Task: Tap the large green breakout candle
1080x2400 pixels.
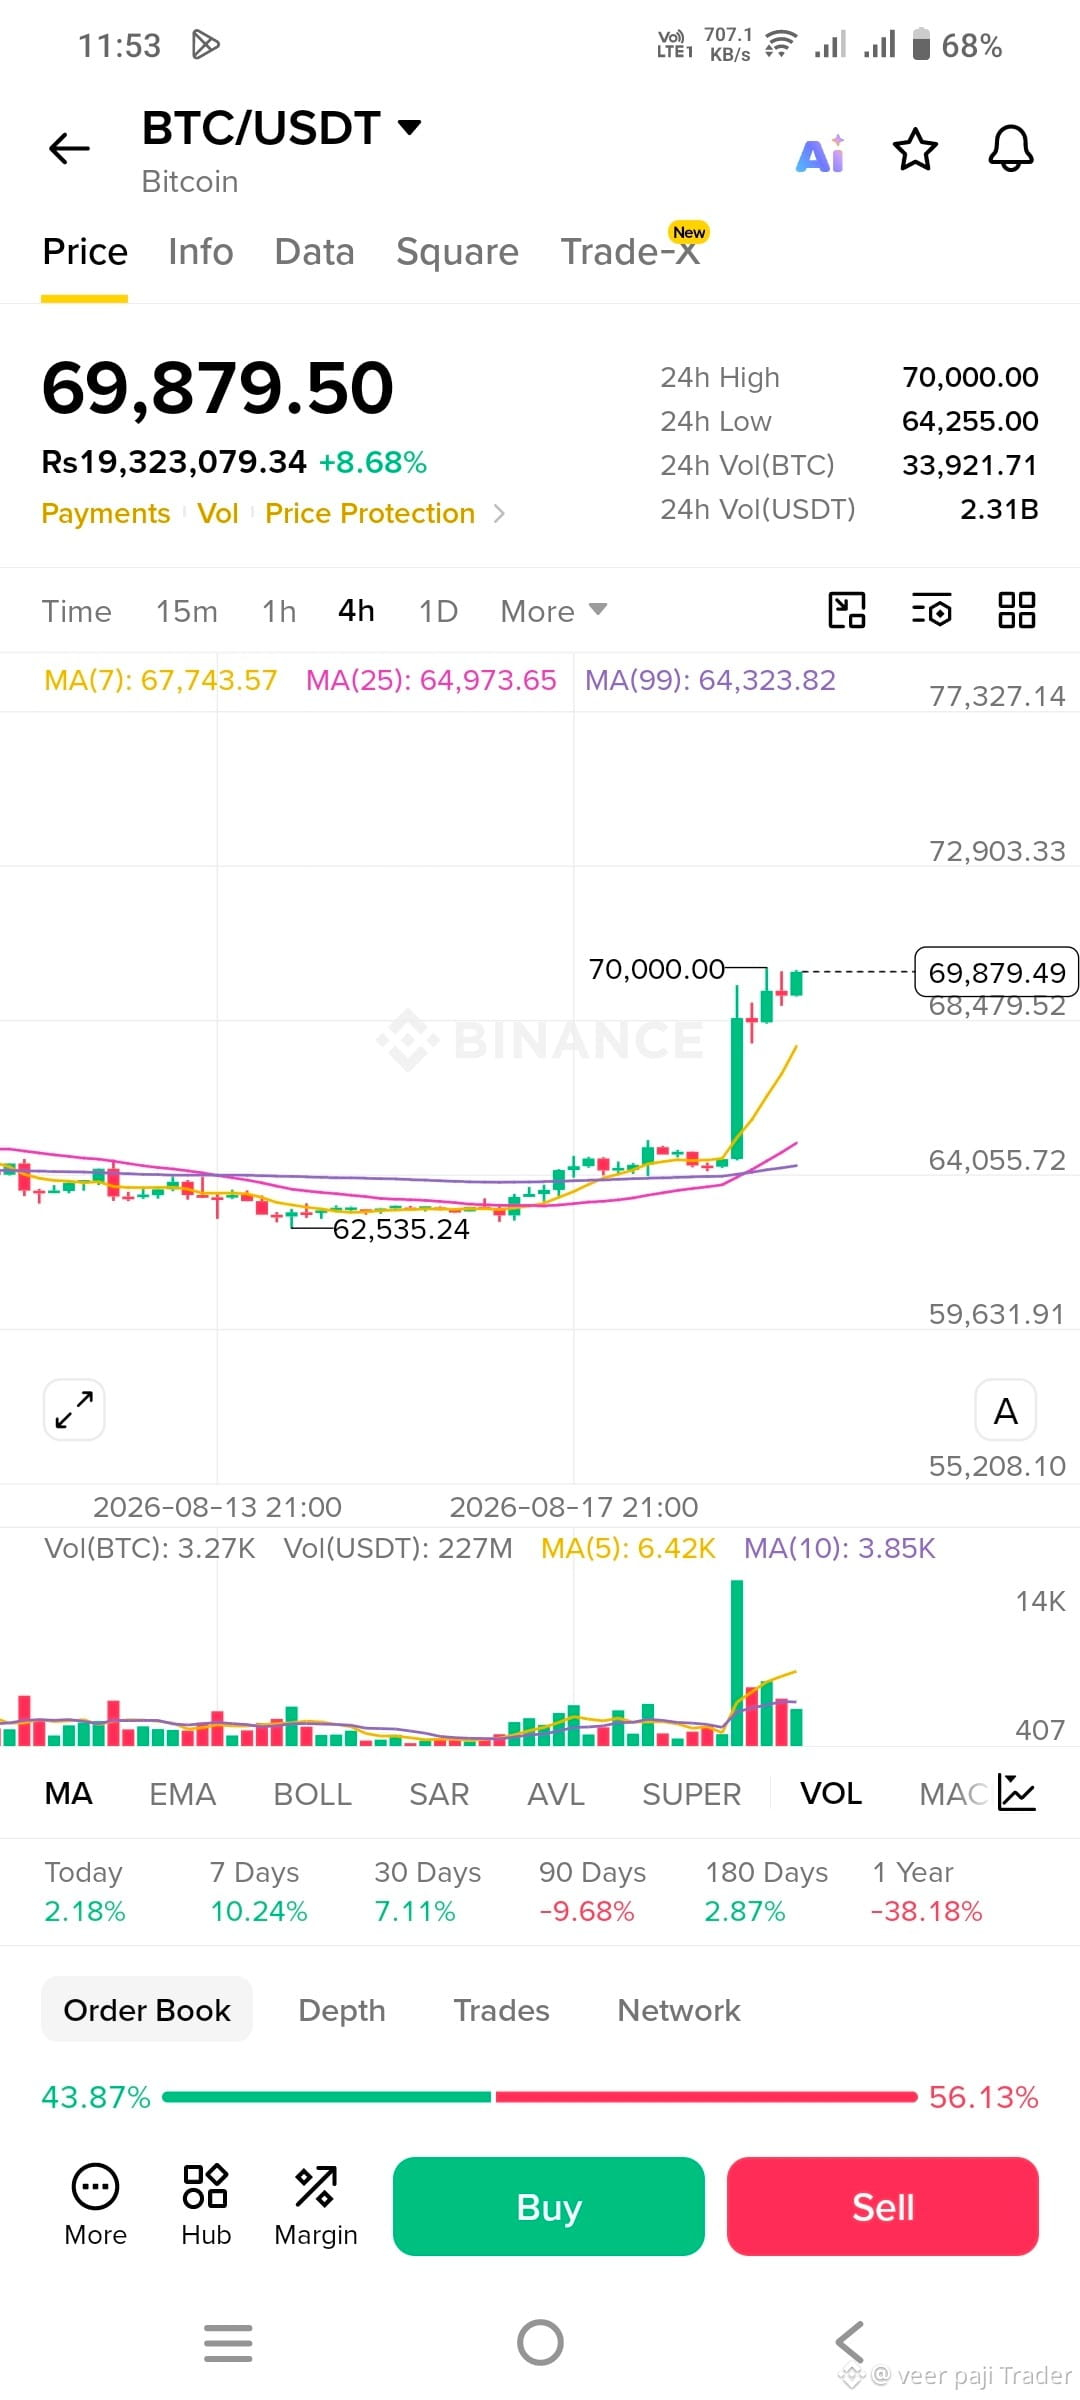Action: click(x=737, y=1088)
